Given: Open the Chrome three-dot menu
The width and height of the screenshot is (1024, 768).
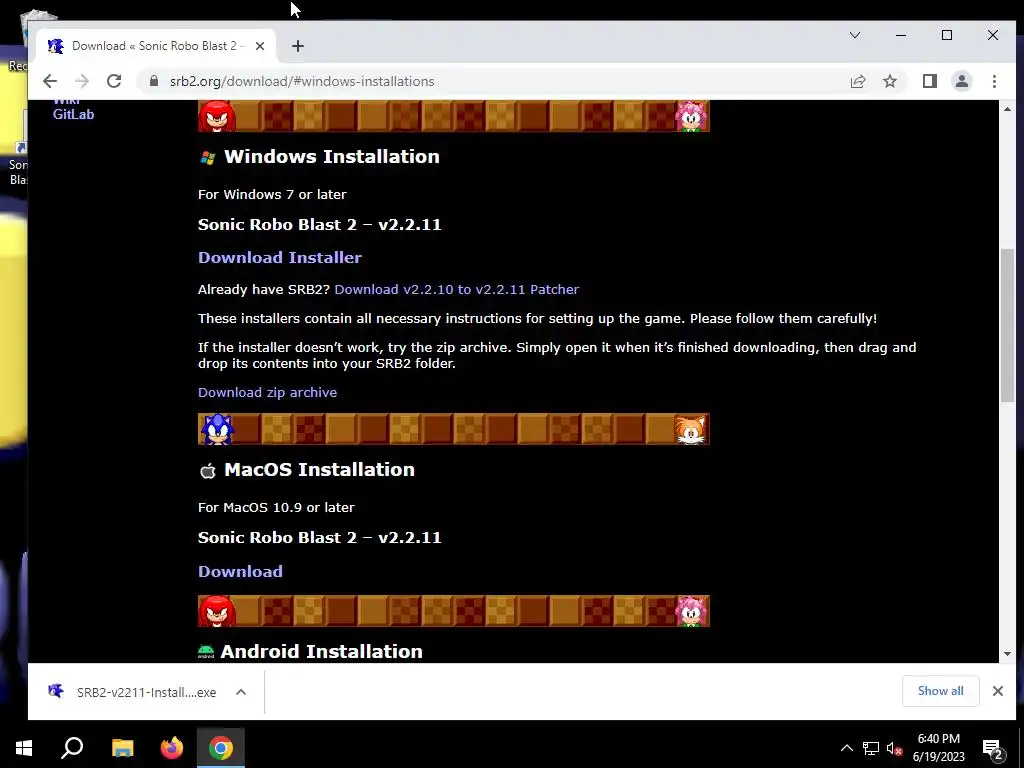Looking at the screenshot, I should pyautogui.click(x=994, y=81).
